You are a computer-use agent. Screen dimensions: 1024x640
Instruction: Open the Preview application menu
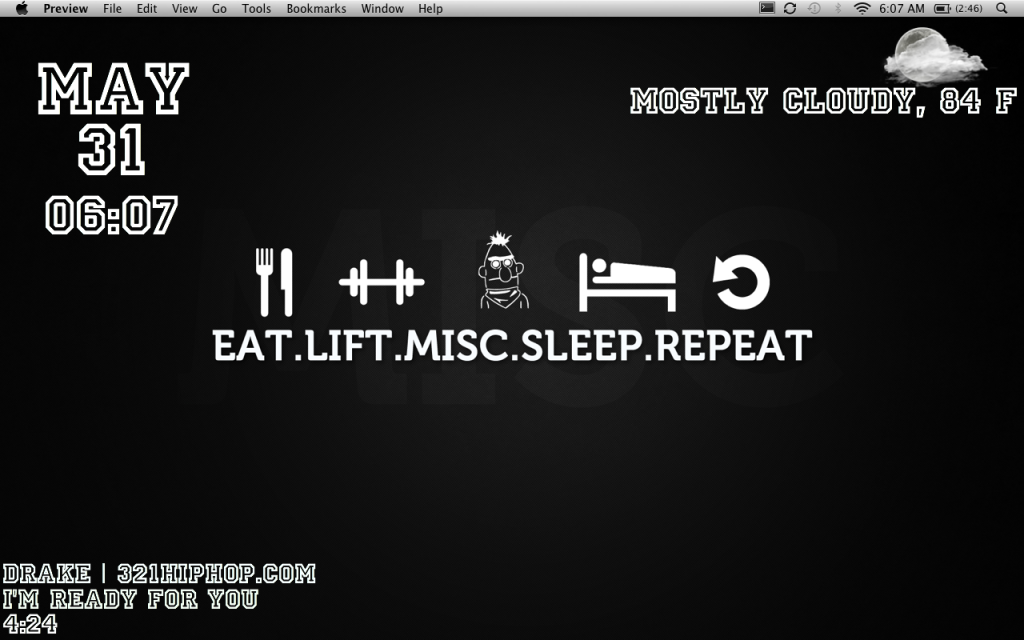(x=65, y=8)
